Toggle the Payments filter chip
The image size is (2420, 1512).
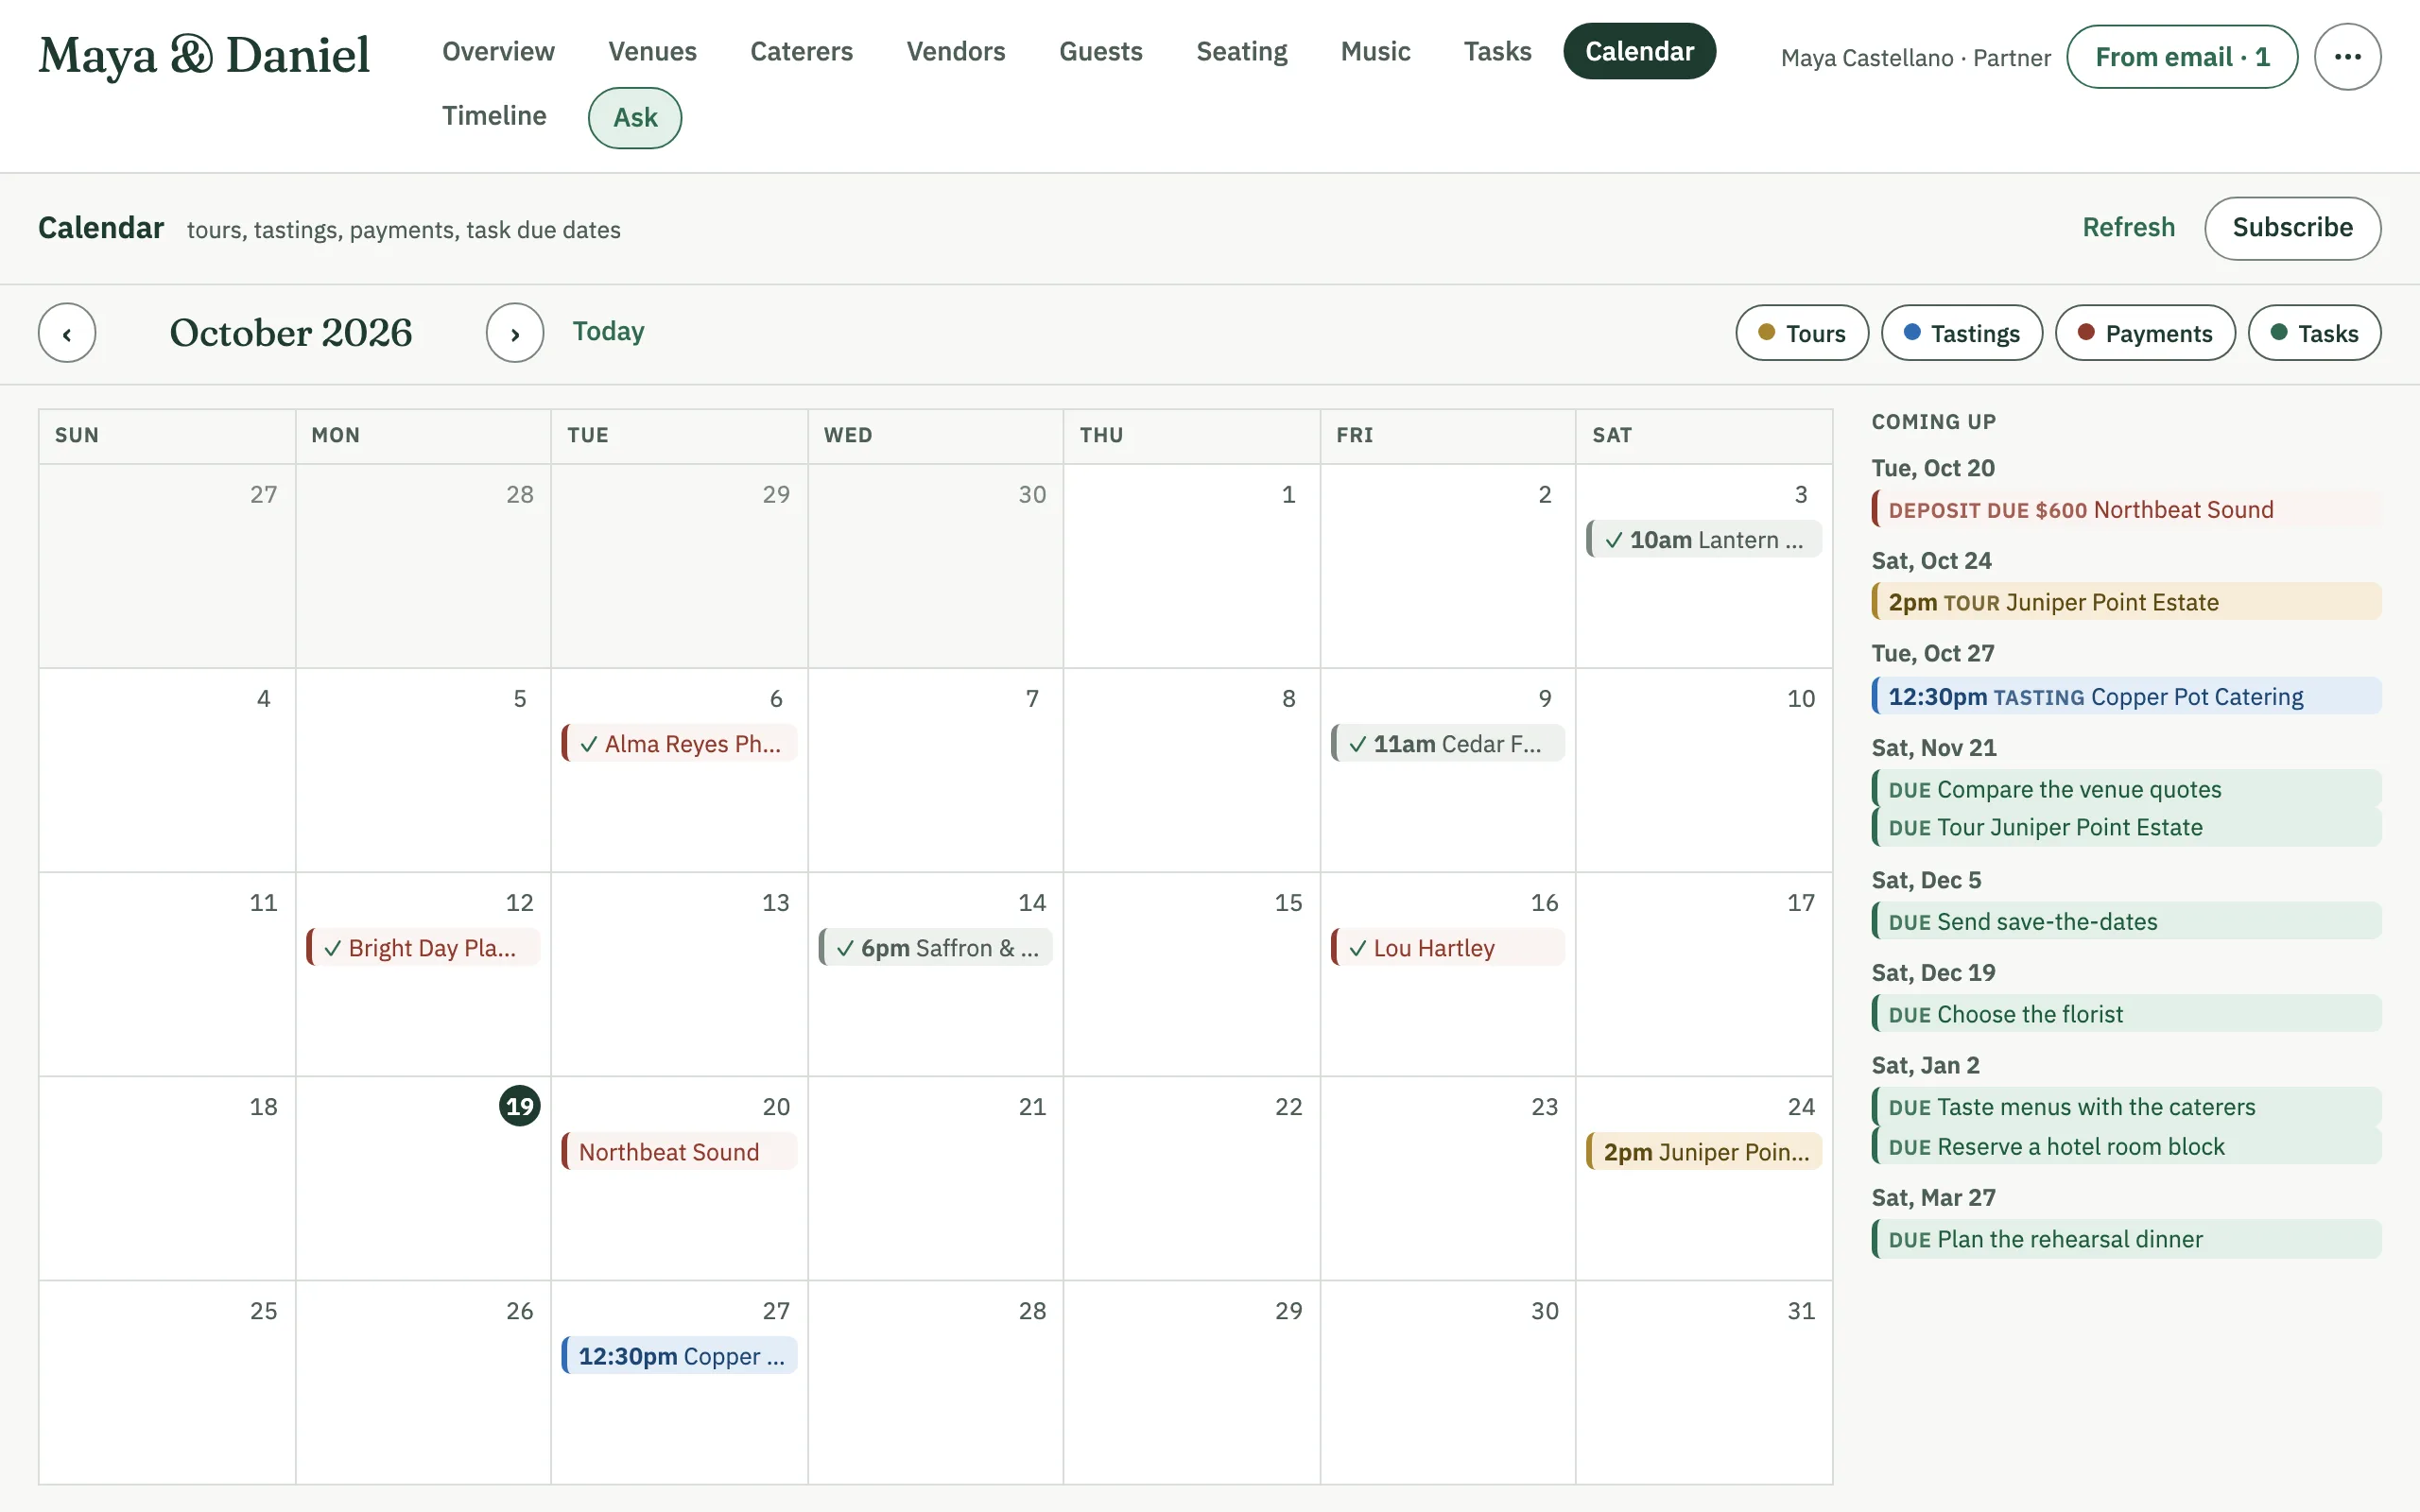2145,333
